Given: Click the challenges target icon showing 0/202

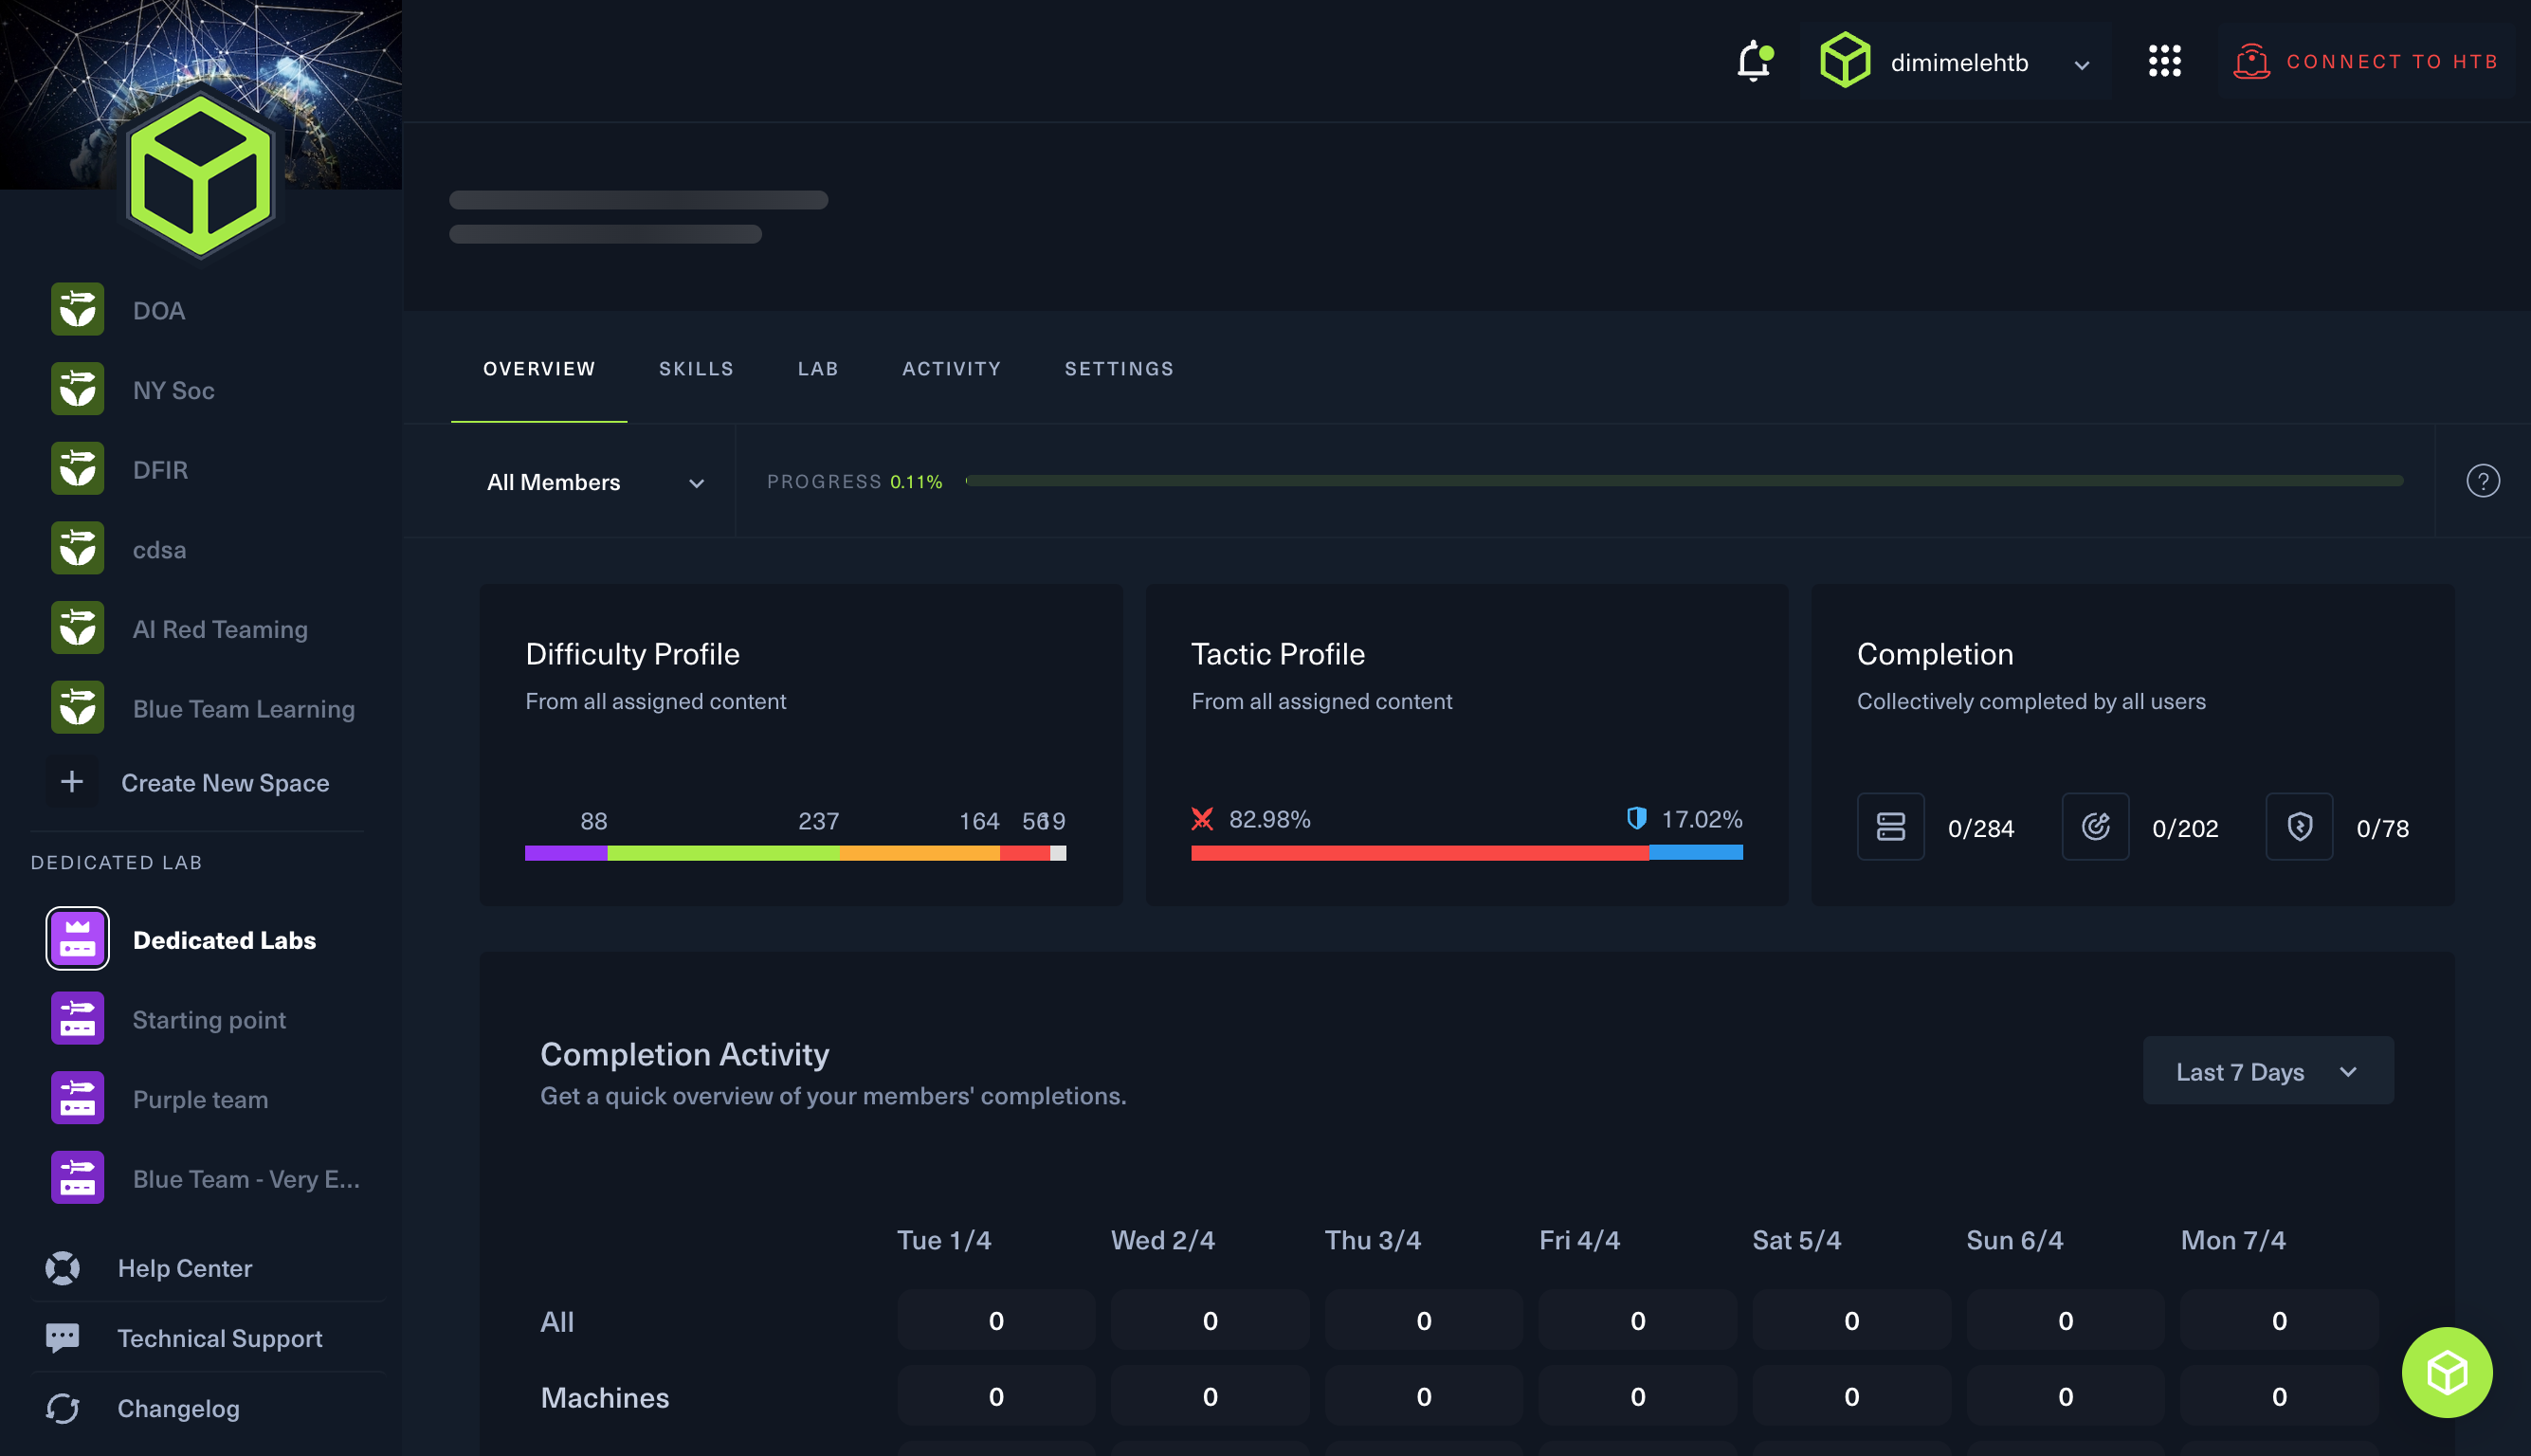Looking at the screenshot, I should pyautogui.click(x=2095, y=827).
